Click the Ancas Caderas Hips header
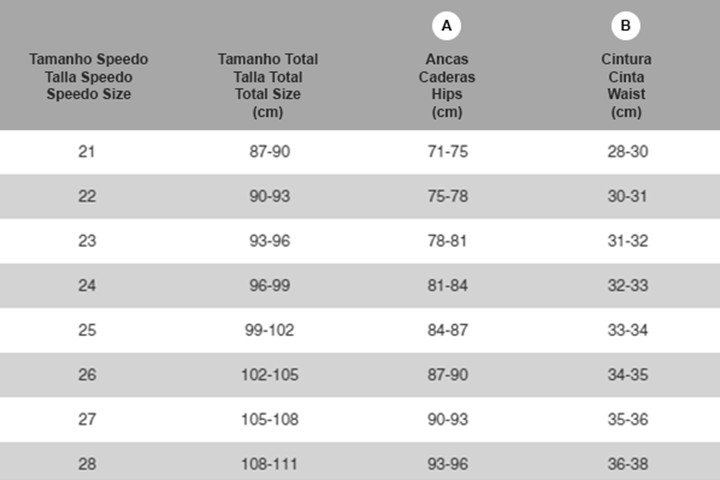Image resolution: width=720 pixels, height=480 pixels. point(447,85)
